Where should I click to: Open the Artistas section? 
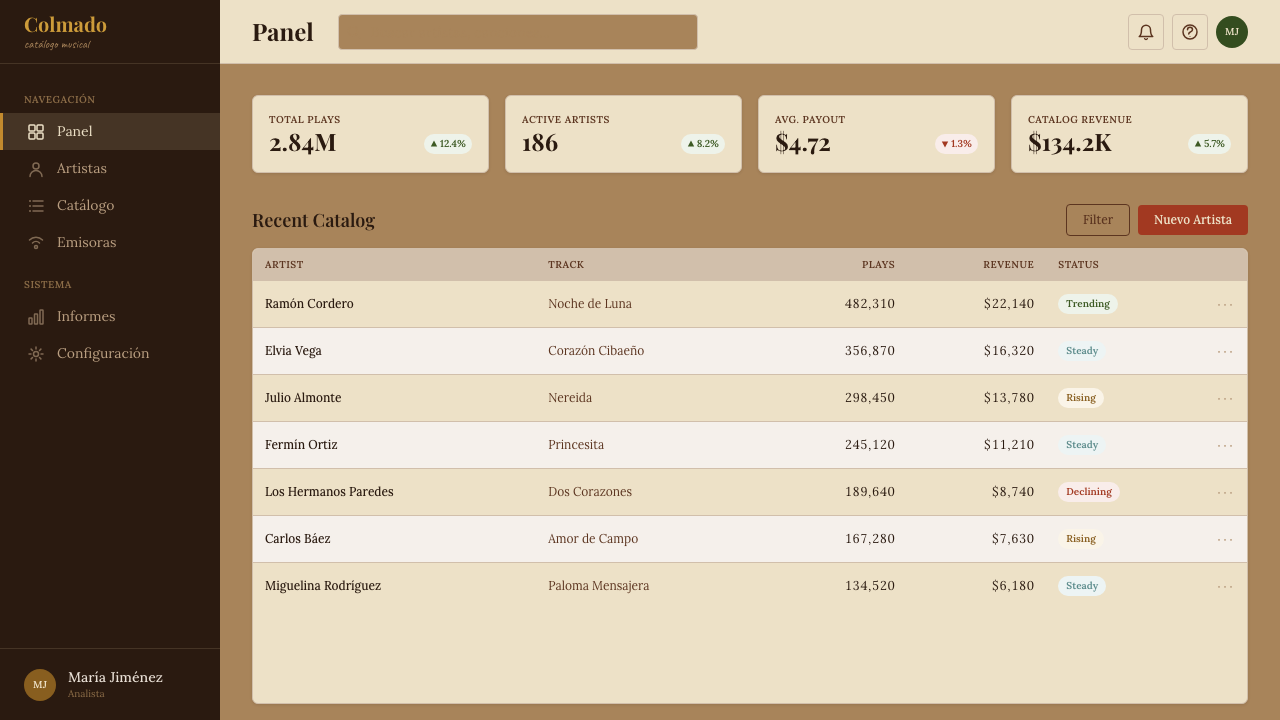coord(110,168)
